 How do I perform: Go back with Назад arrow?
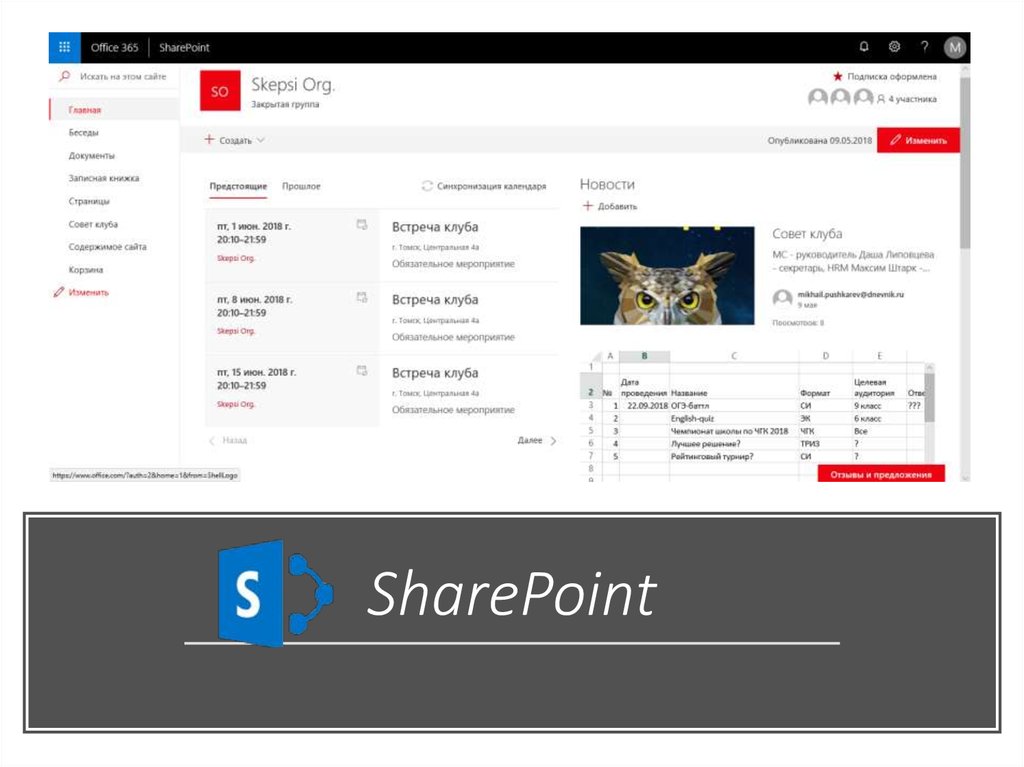tap(211, 440)
